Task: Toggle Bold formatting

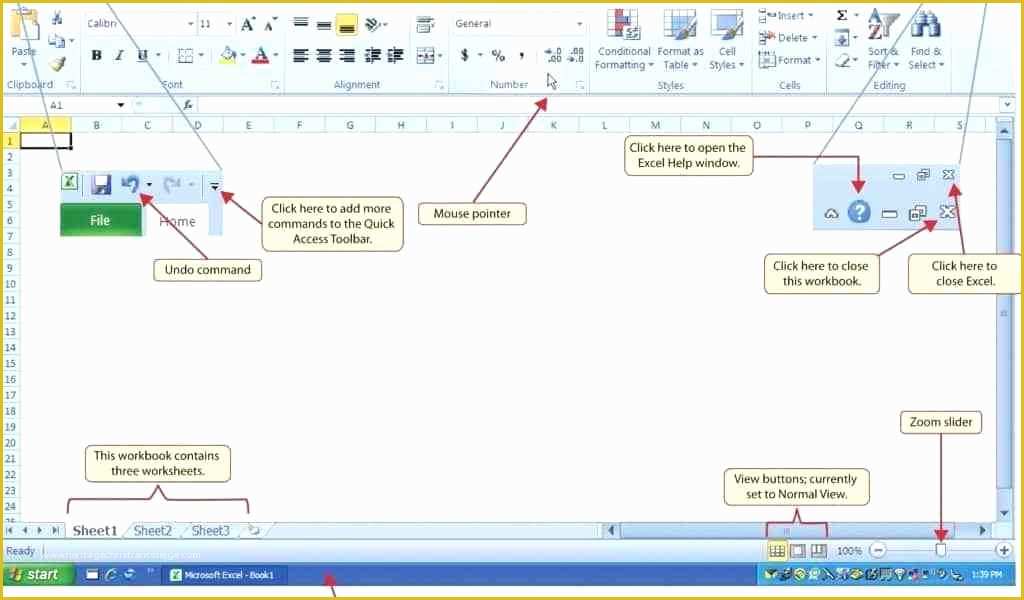Action: (97, 55)
